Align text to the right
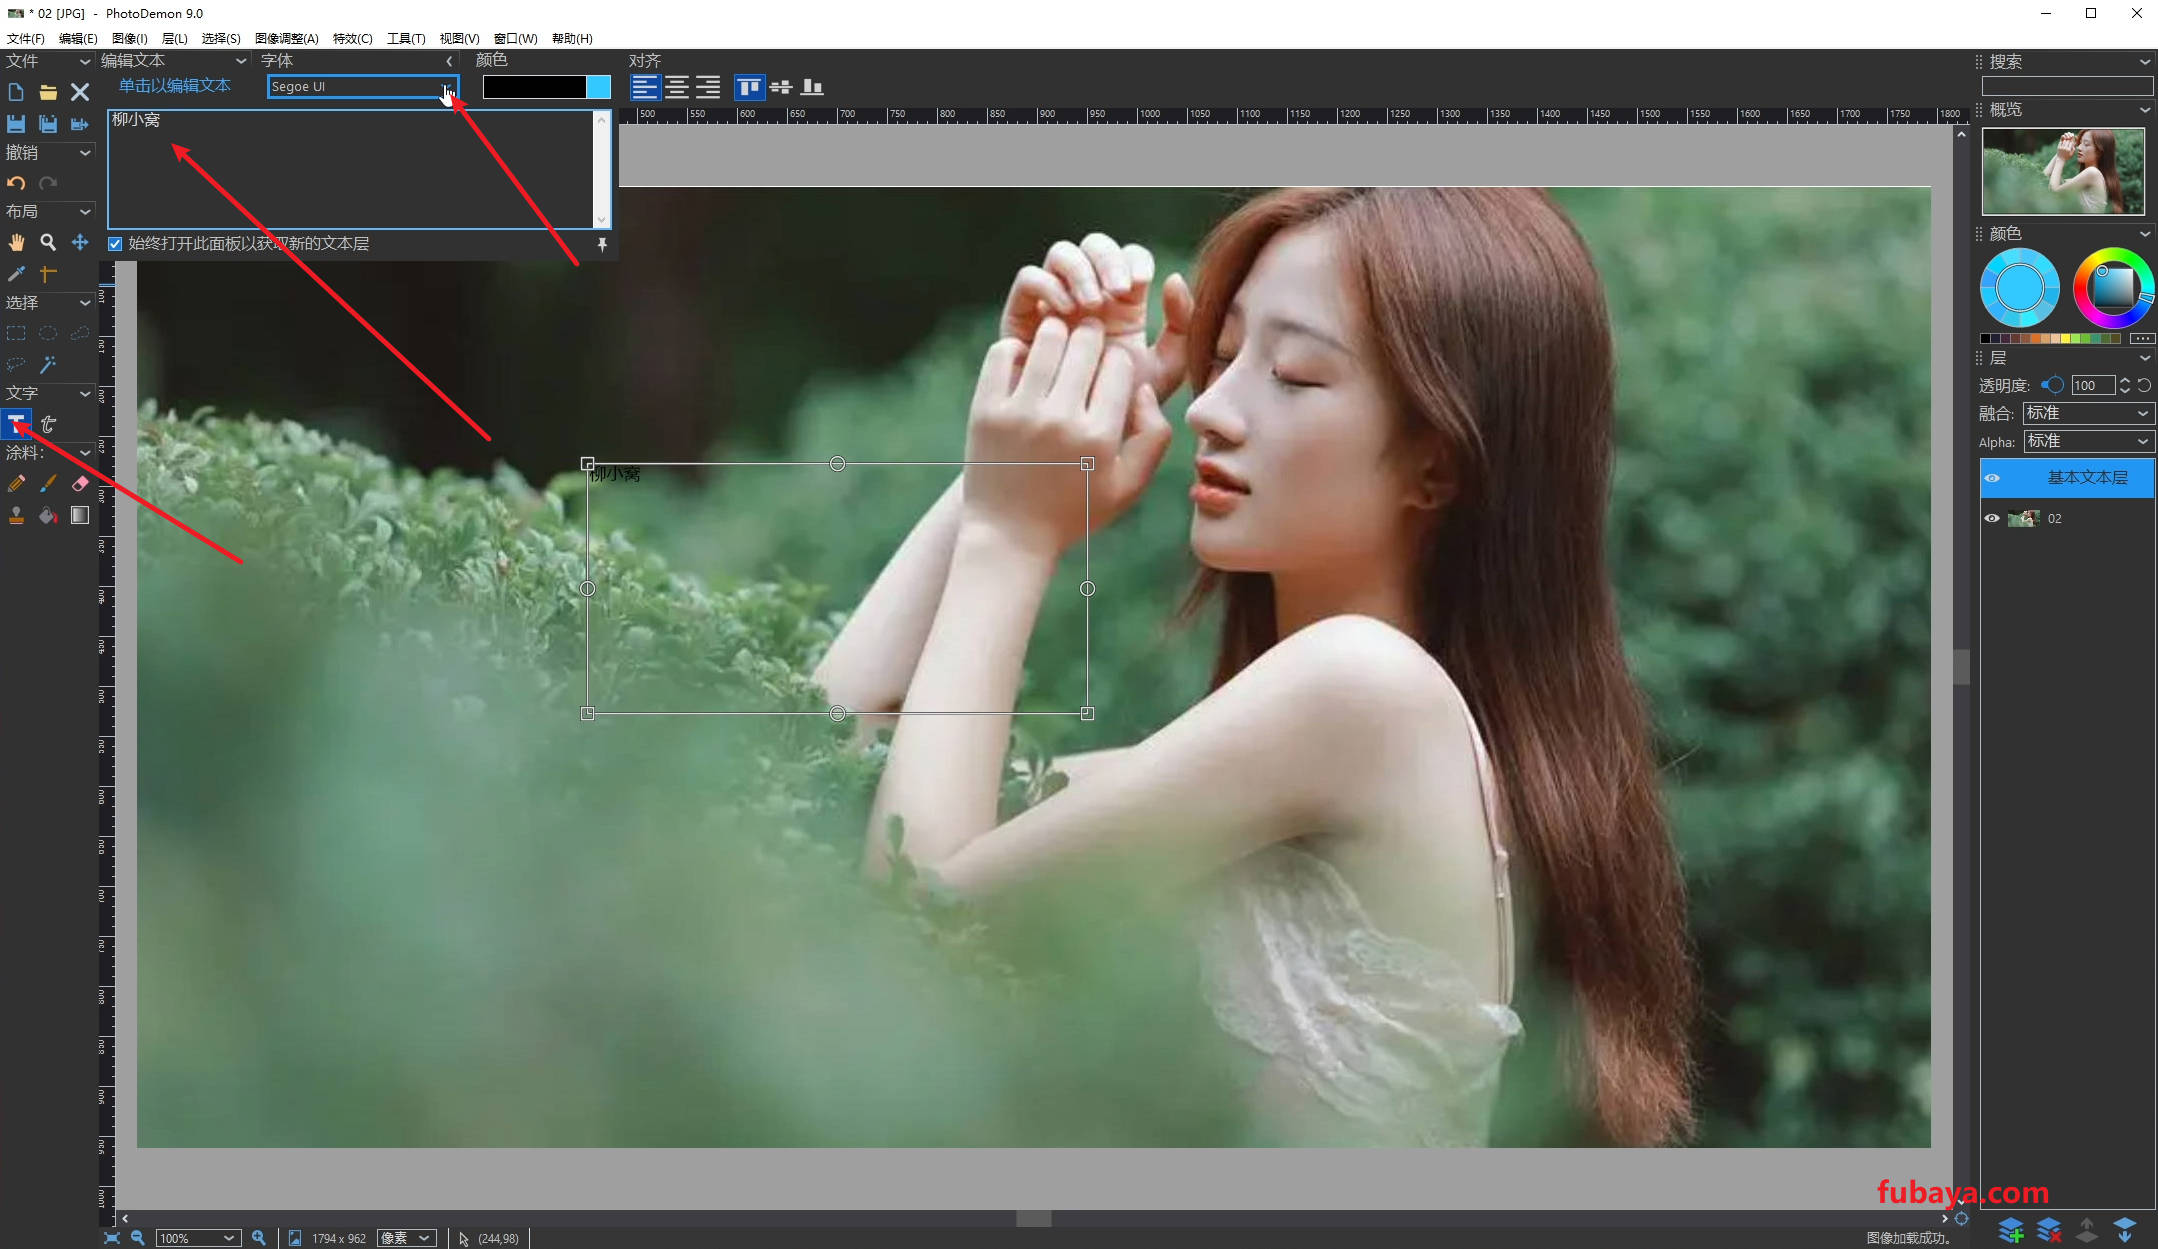The height and width of the screenshot is (1249, 2158). pos(708,87)
